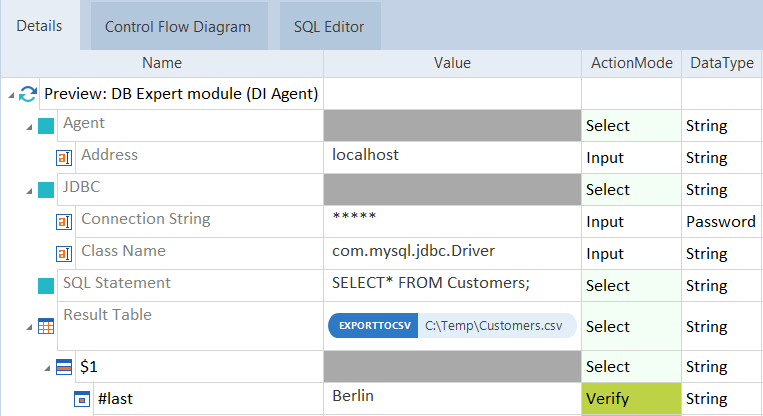Viewport: 763px width, 416px height.
Task: Collapse the Result Table node
Action: point(28,327)
